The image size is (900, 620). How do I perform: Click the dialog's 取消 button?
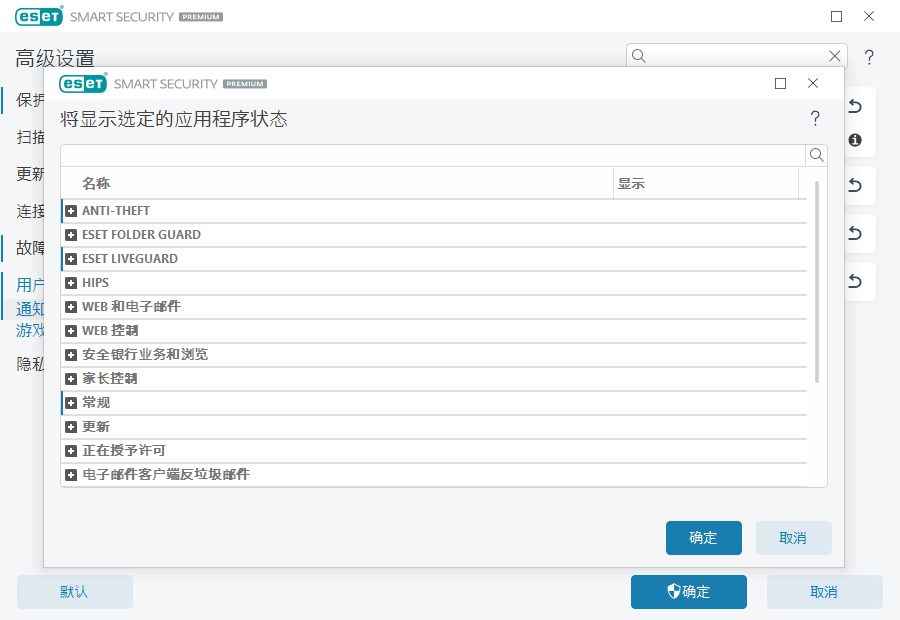click(x=793, y=538)
